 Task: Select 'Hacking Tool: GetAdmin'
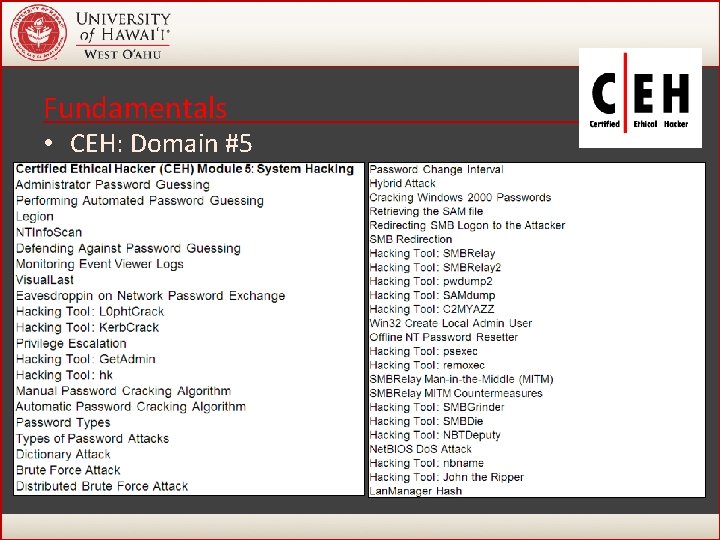click(85, 359)
